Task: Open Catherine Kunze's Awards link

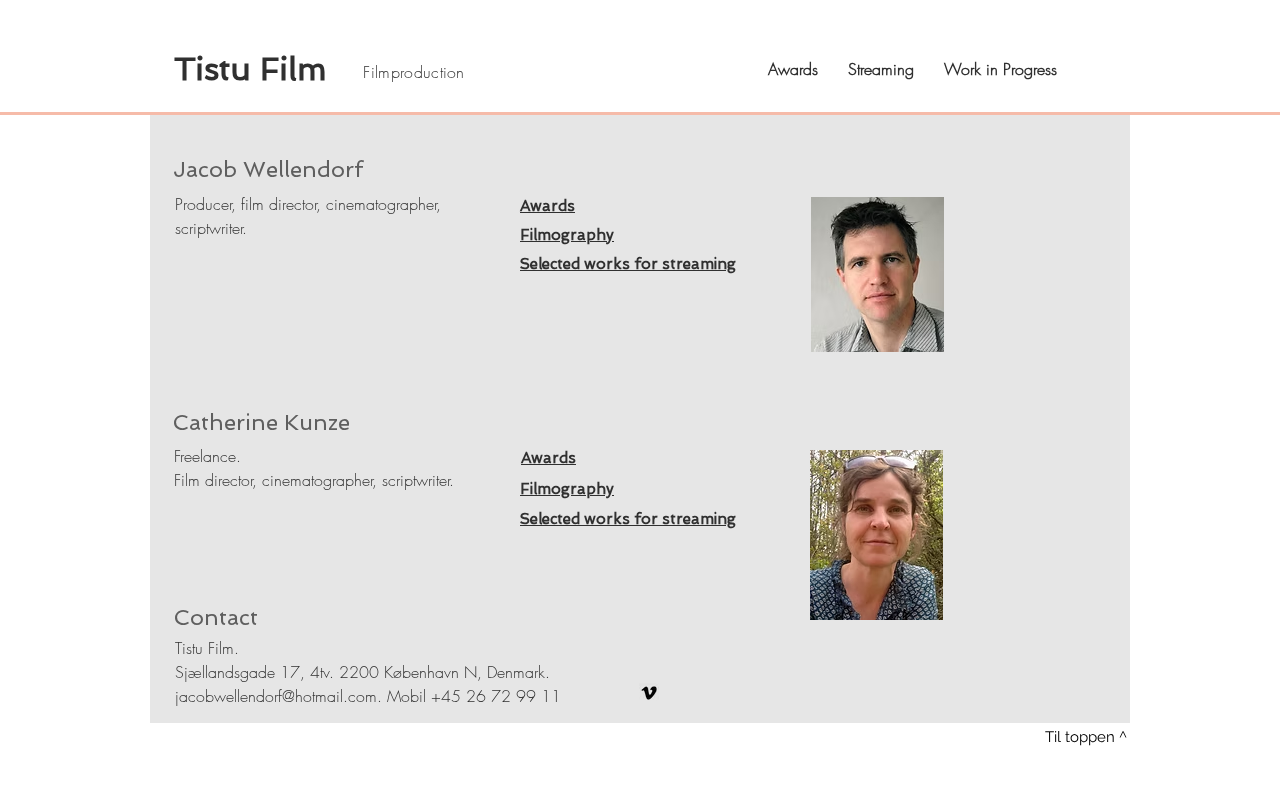Action: (548, 458)
